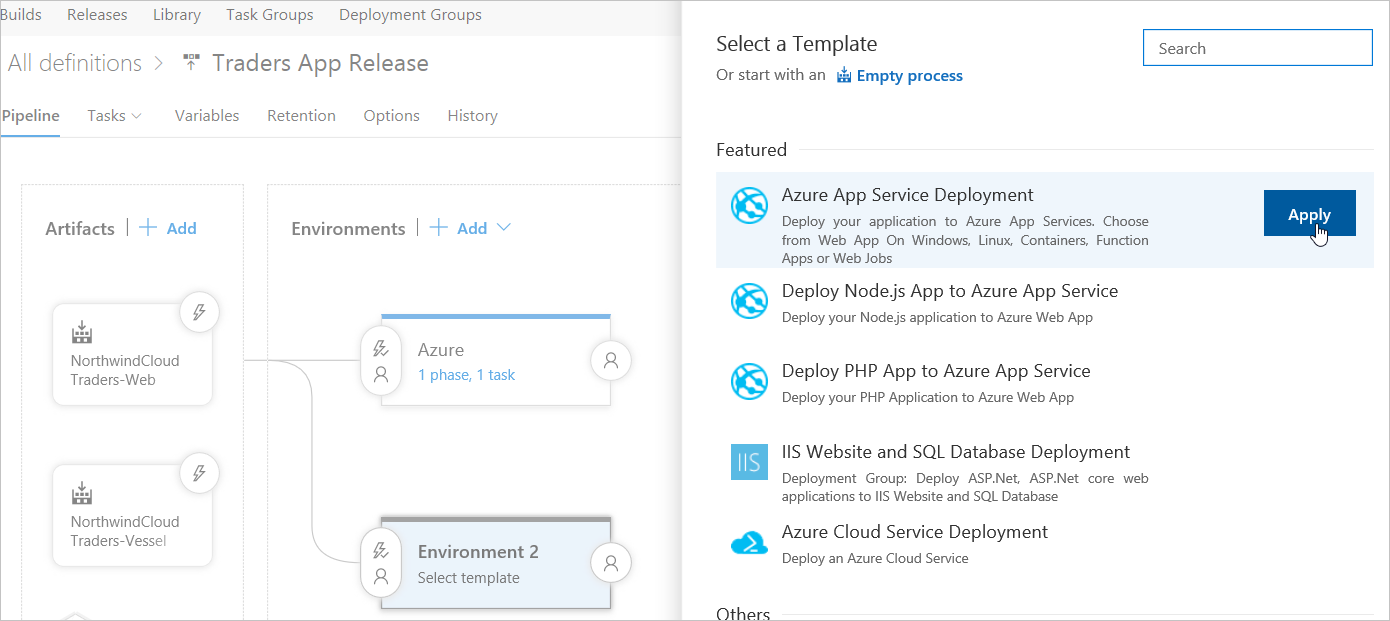Click the Traders App Release title
1390x621 pixels.
[x=320, y=63]
